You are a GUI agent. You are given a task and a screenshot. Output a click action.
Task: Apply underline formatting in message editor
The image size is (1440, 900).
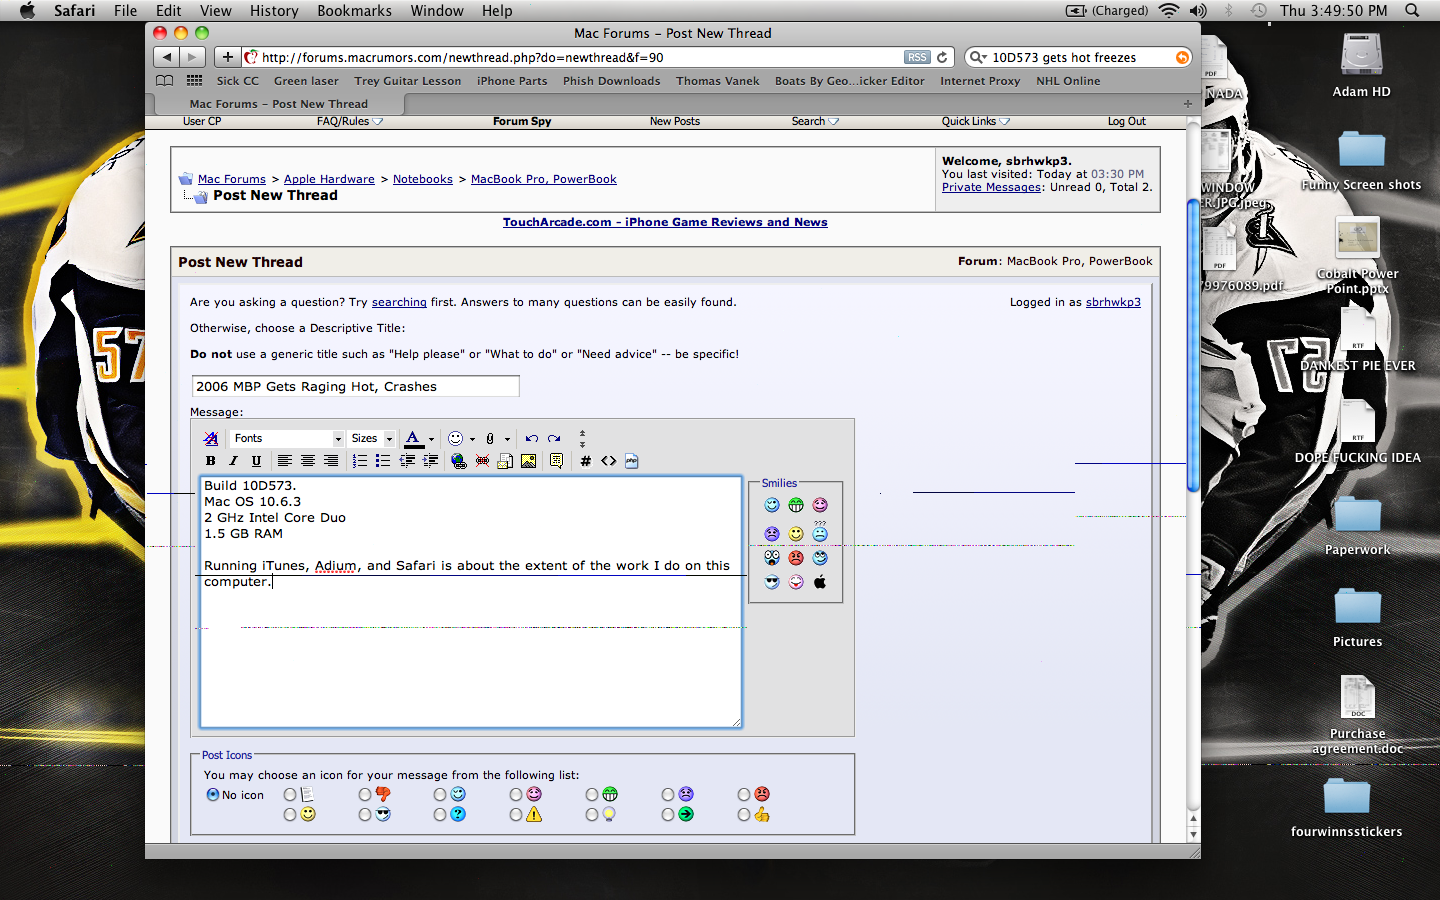256,461
